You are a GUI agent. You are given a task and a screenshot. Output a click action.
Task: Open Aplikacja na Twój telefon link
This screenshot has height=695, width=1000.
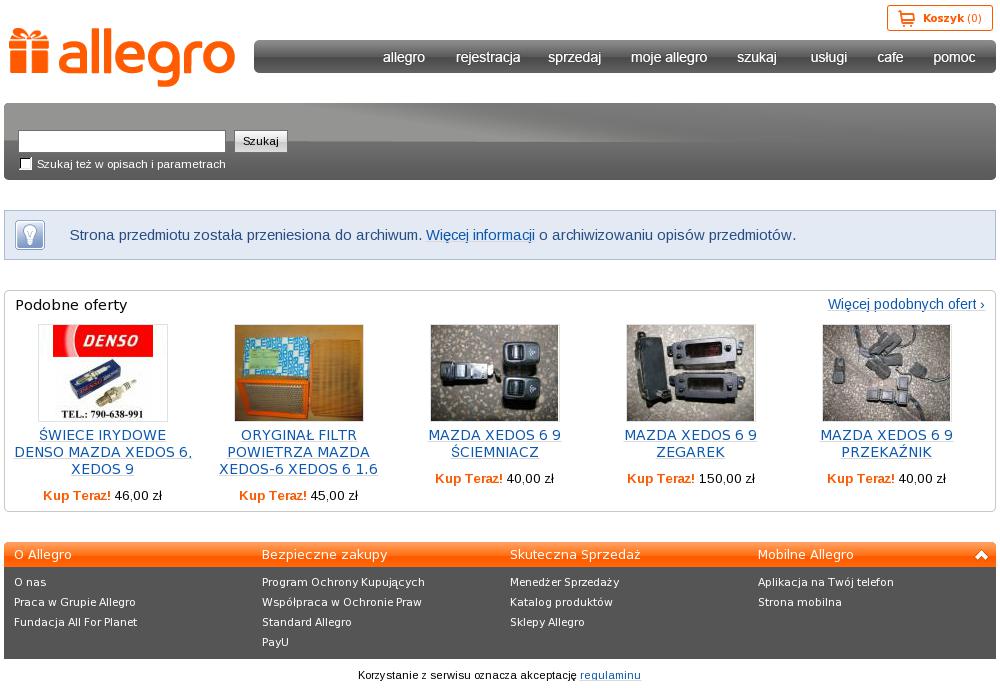[x=826, y=582]
